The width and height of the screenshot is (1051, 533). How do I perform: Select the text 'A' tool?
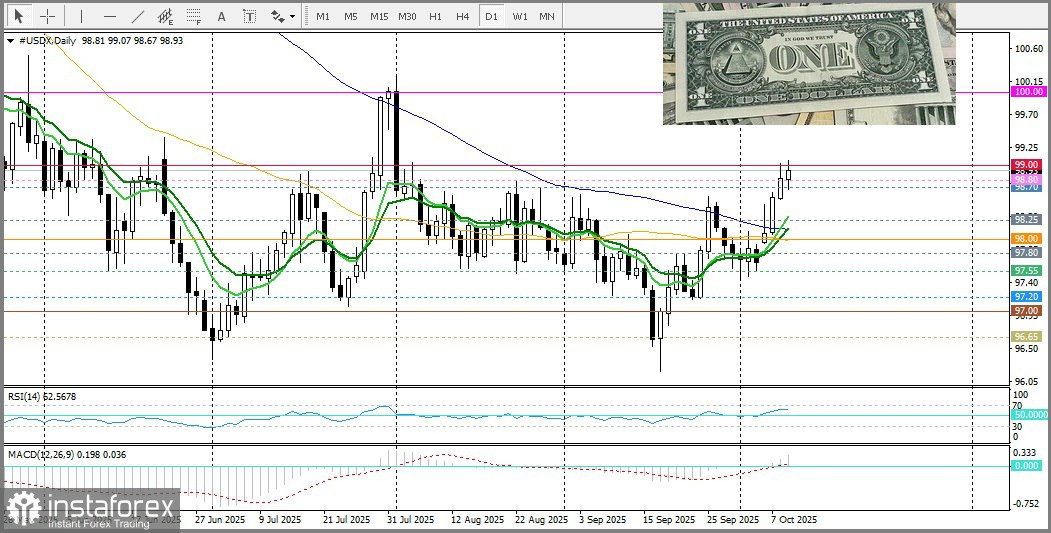pos(221,17)
